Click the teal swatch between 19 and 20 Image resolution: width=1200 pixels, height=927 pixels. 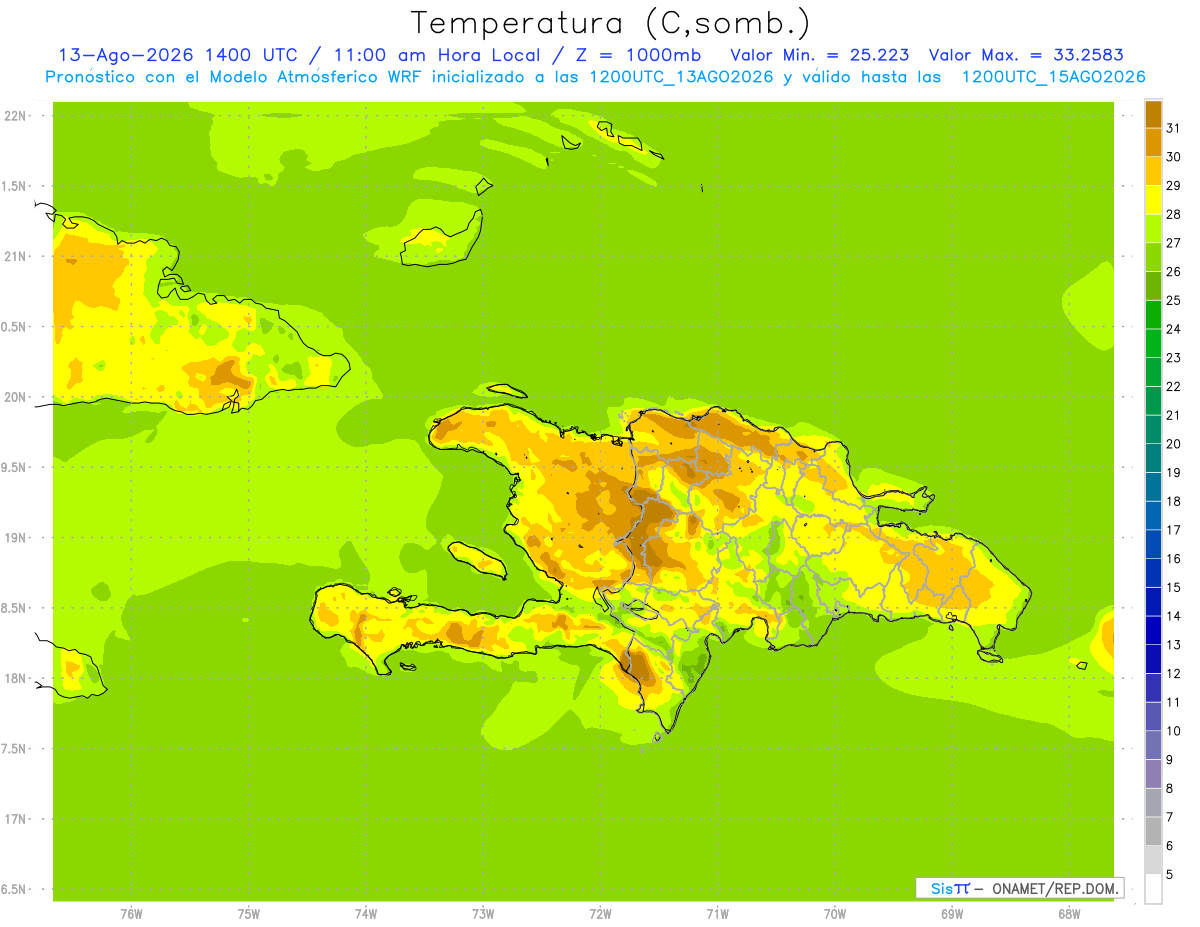click(1153, 458)
